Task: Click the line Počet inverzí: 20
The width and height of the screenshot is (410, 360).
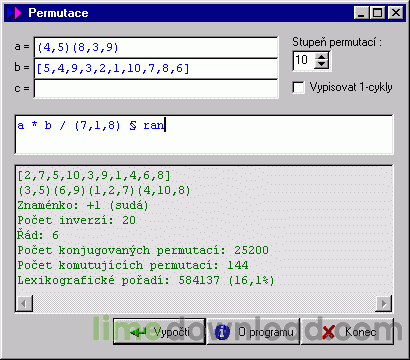Action: tap(77, 220)
